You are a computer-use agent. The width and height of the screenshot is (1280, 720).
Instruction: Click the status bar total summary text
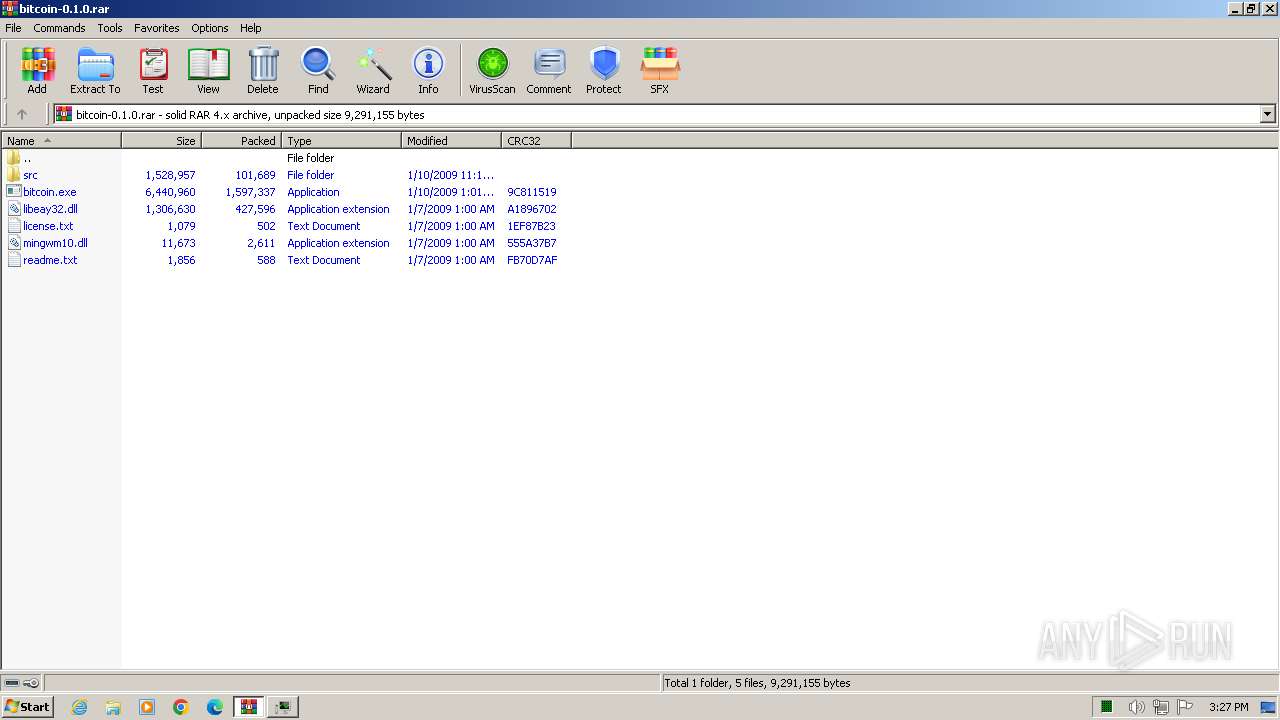pos(758,683)
